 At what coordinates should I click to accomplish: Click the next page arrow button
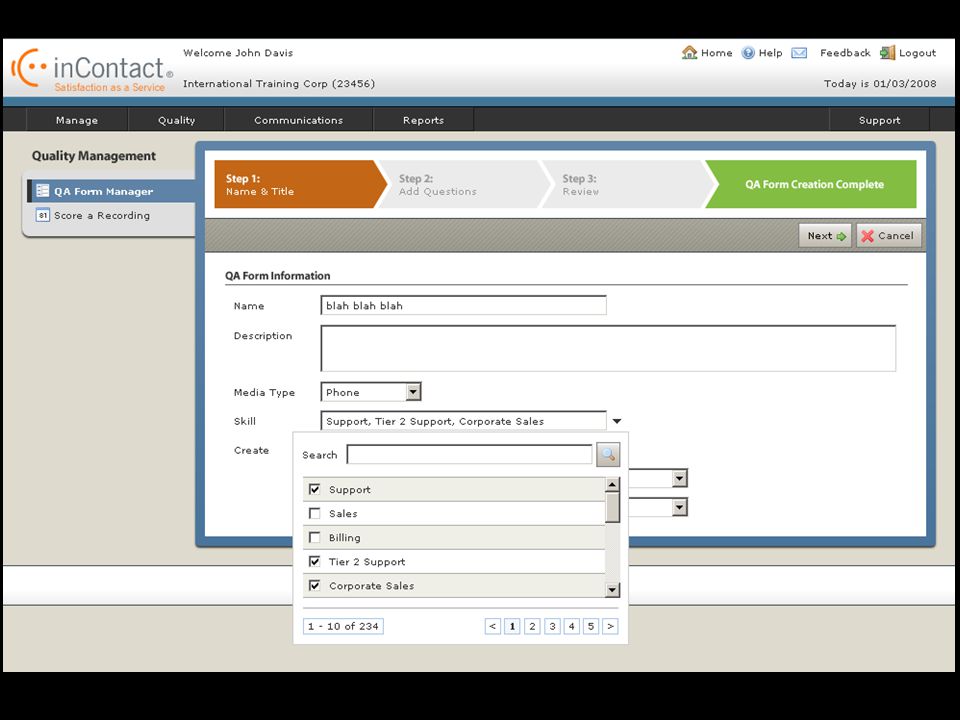coord(610,626)
